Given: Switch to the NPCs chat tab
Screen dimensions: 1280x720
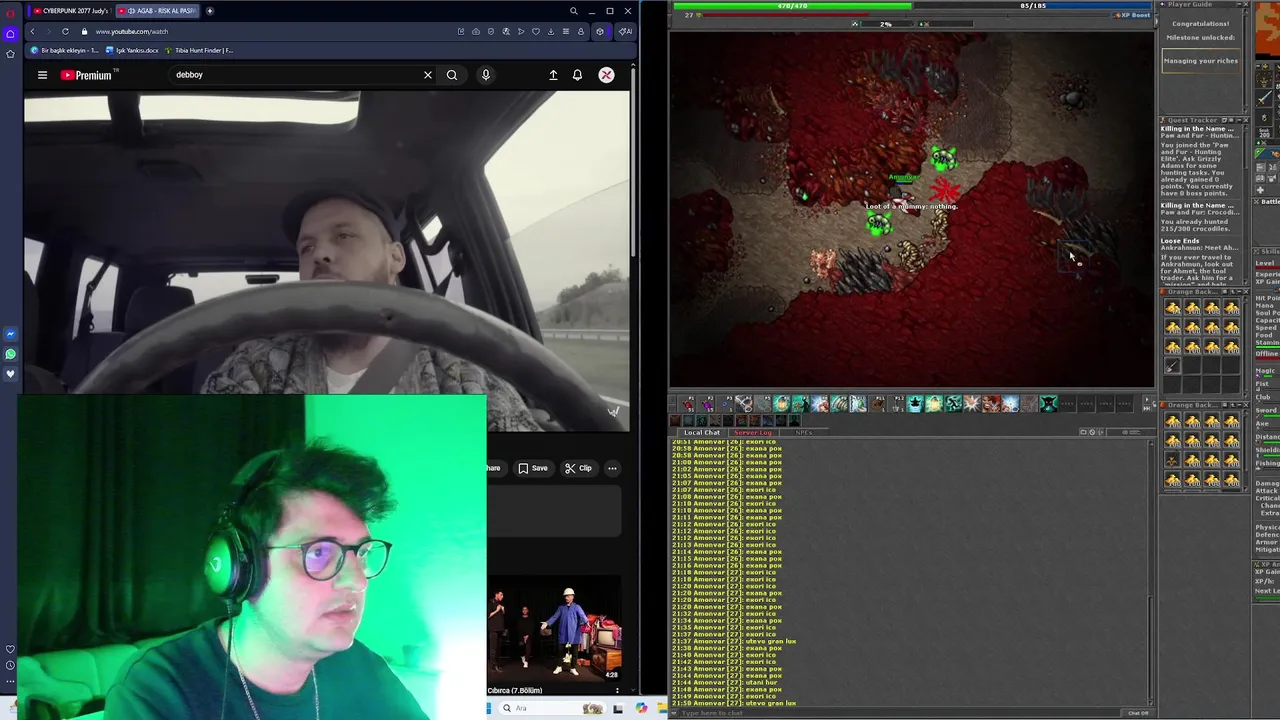Looking at the screenshot, I should click(x=803, y=432).
